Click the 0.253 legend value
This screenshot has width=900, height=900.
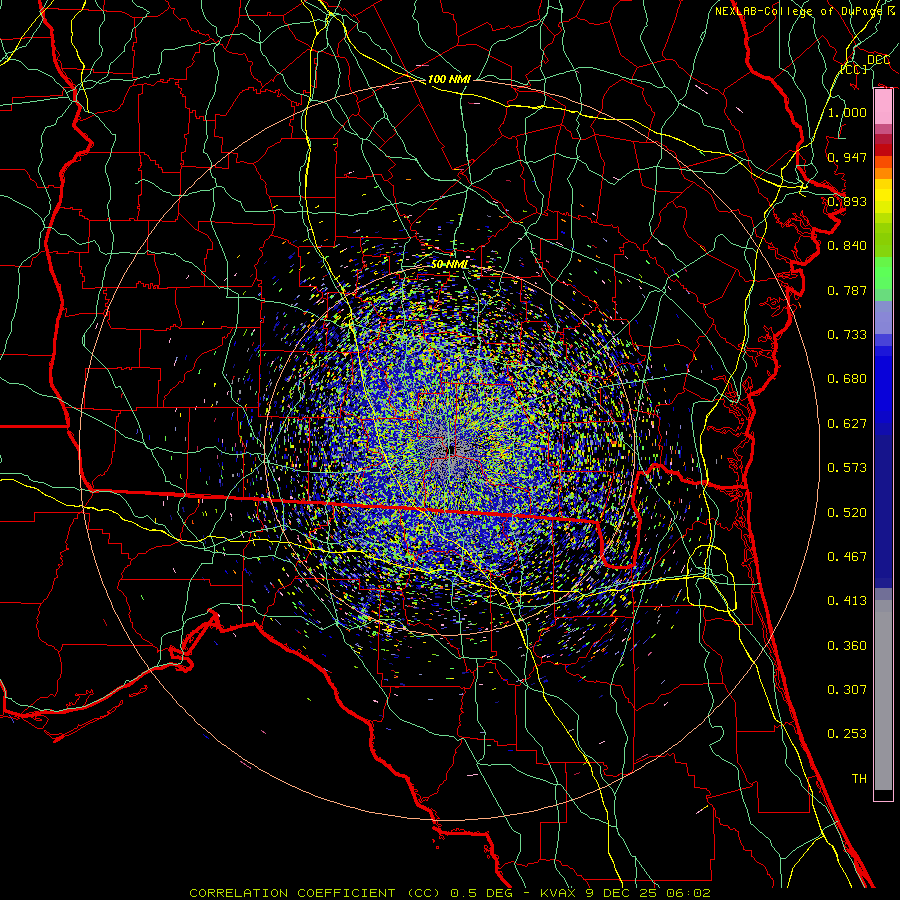[847, 734]
